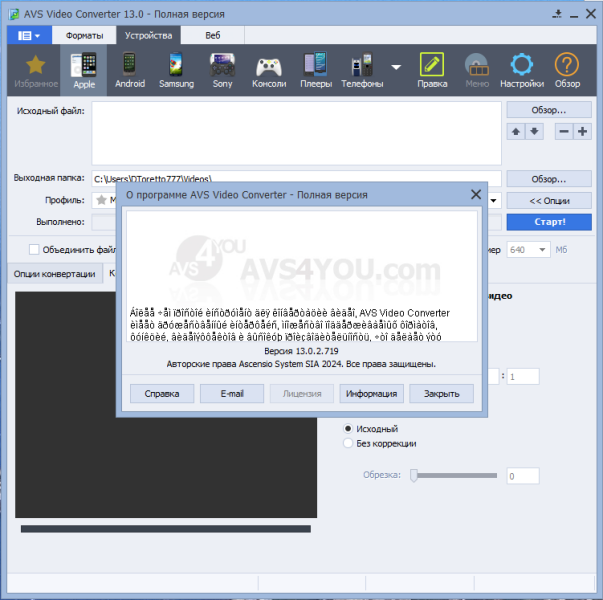Click Закрыть button in About dialog
Viewport: 603px width, 600px height.
click(x=441, y=393)
